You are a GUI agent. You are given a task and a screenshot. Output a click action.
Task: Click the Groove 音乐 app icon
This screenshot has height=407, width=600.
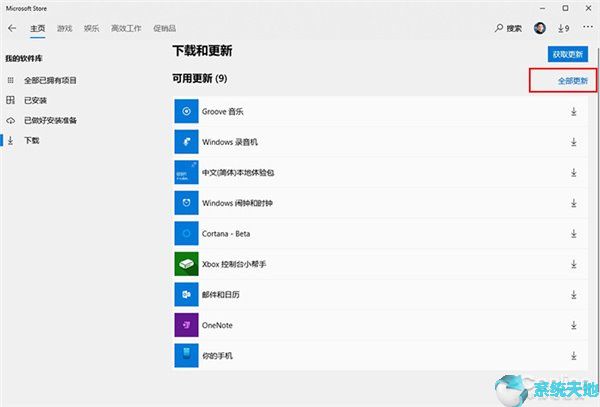tap(186, 111)
